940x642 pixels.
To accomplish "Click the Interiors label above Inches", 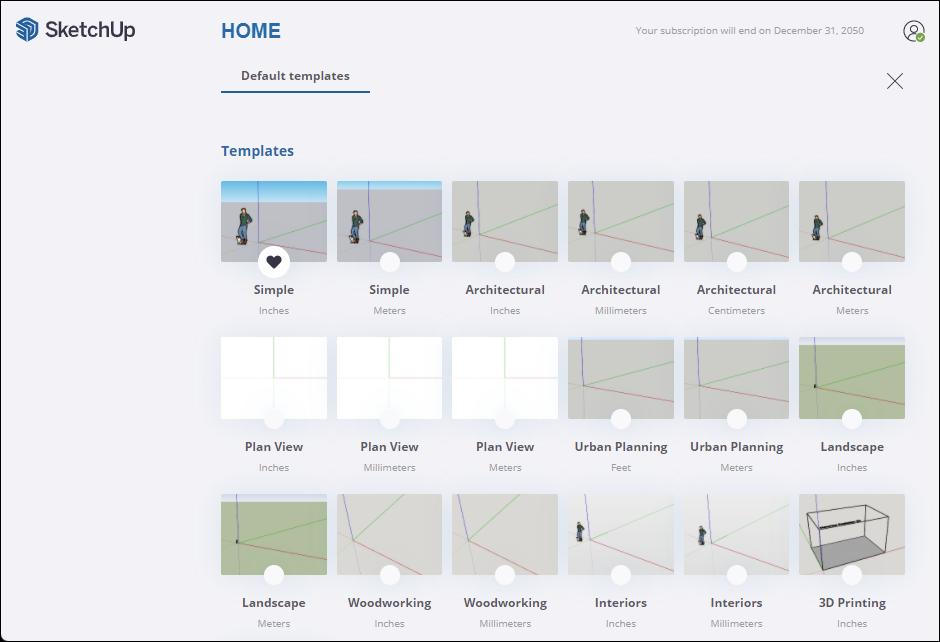I will point(620,603).
